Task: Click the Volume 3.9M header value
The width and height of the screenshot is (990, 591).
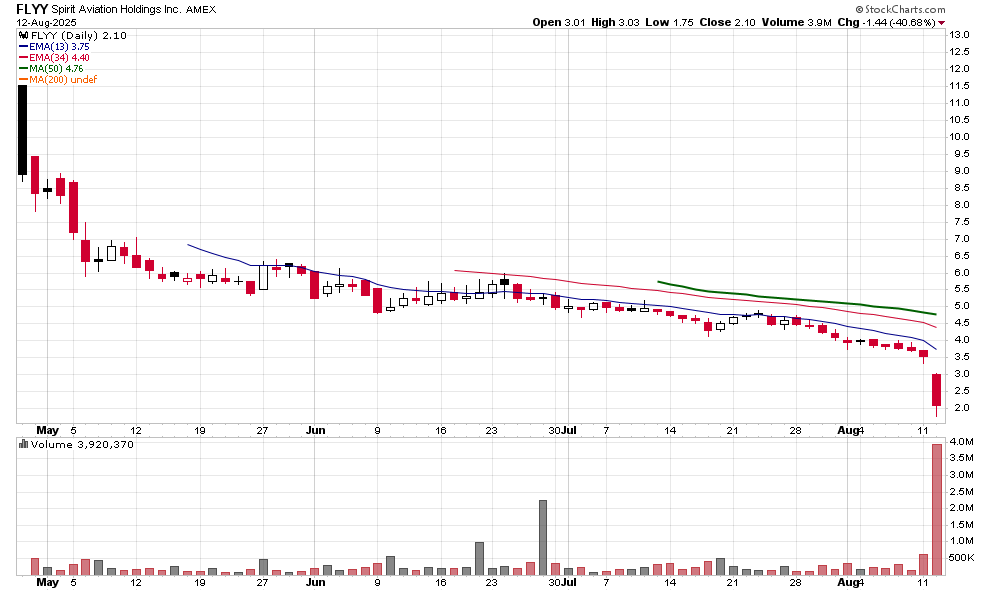Action: (x=796, y=22)
